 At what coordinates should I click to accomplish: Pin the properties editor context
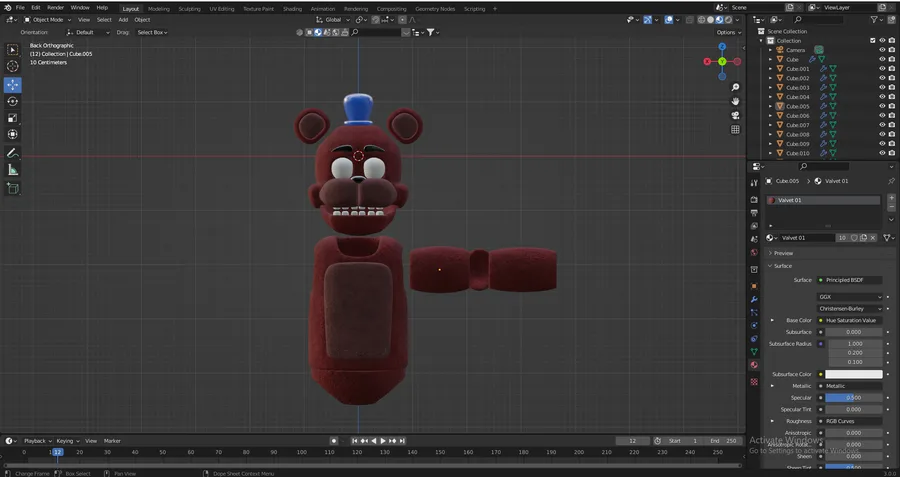tap(891, 181)
